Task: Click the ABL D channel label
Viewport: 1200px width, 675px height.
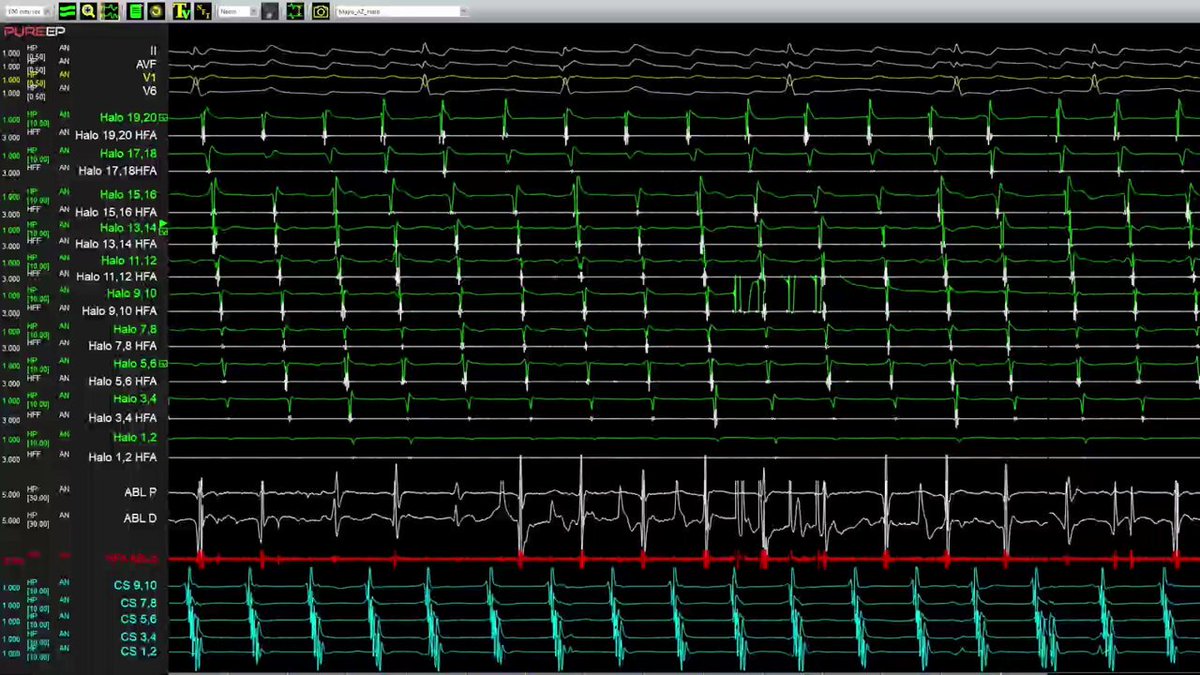Action: point(140,518)
